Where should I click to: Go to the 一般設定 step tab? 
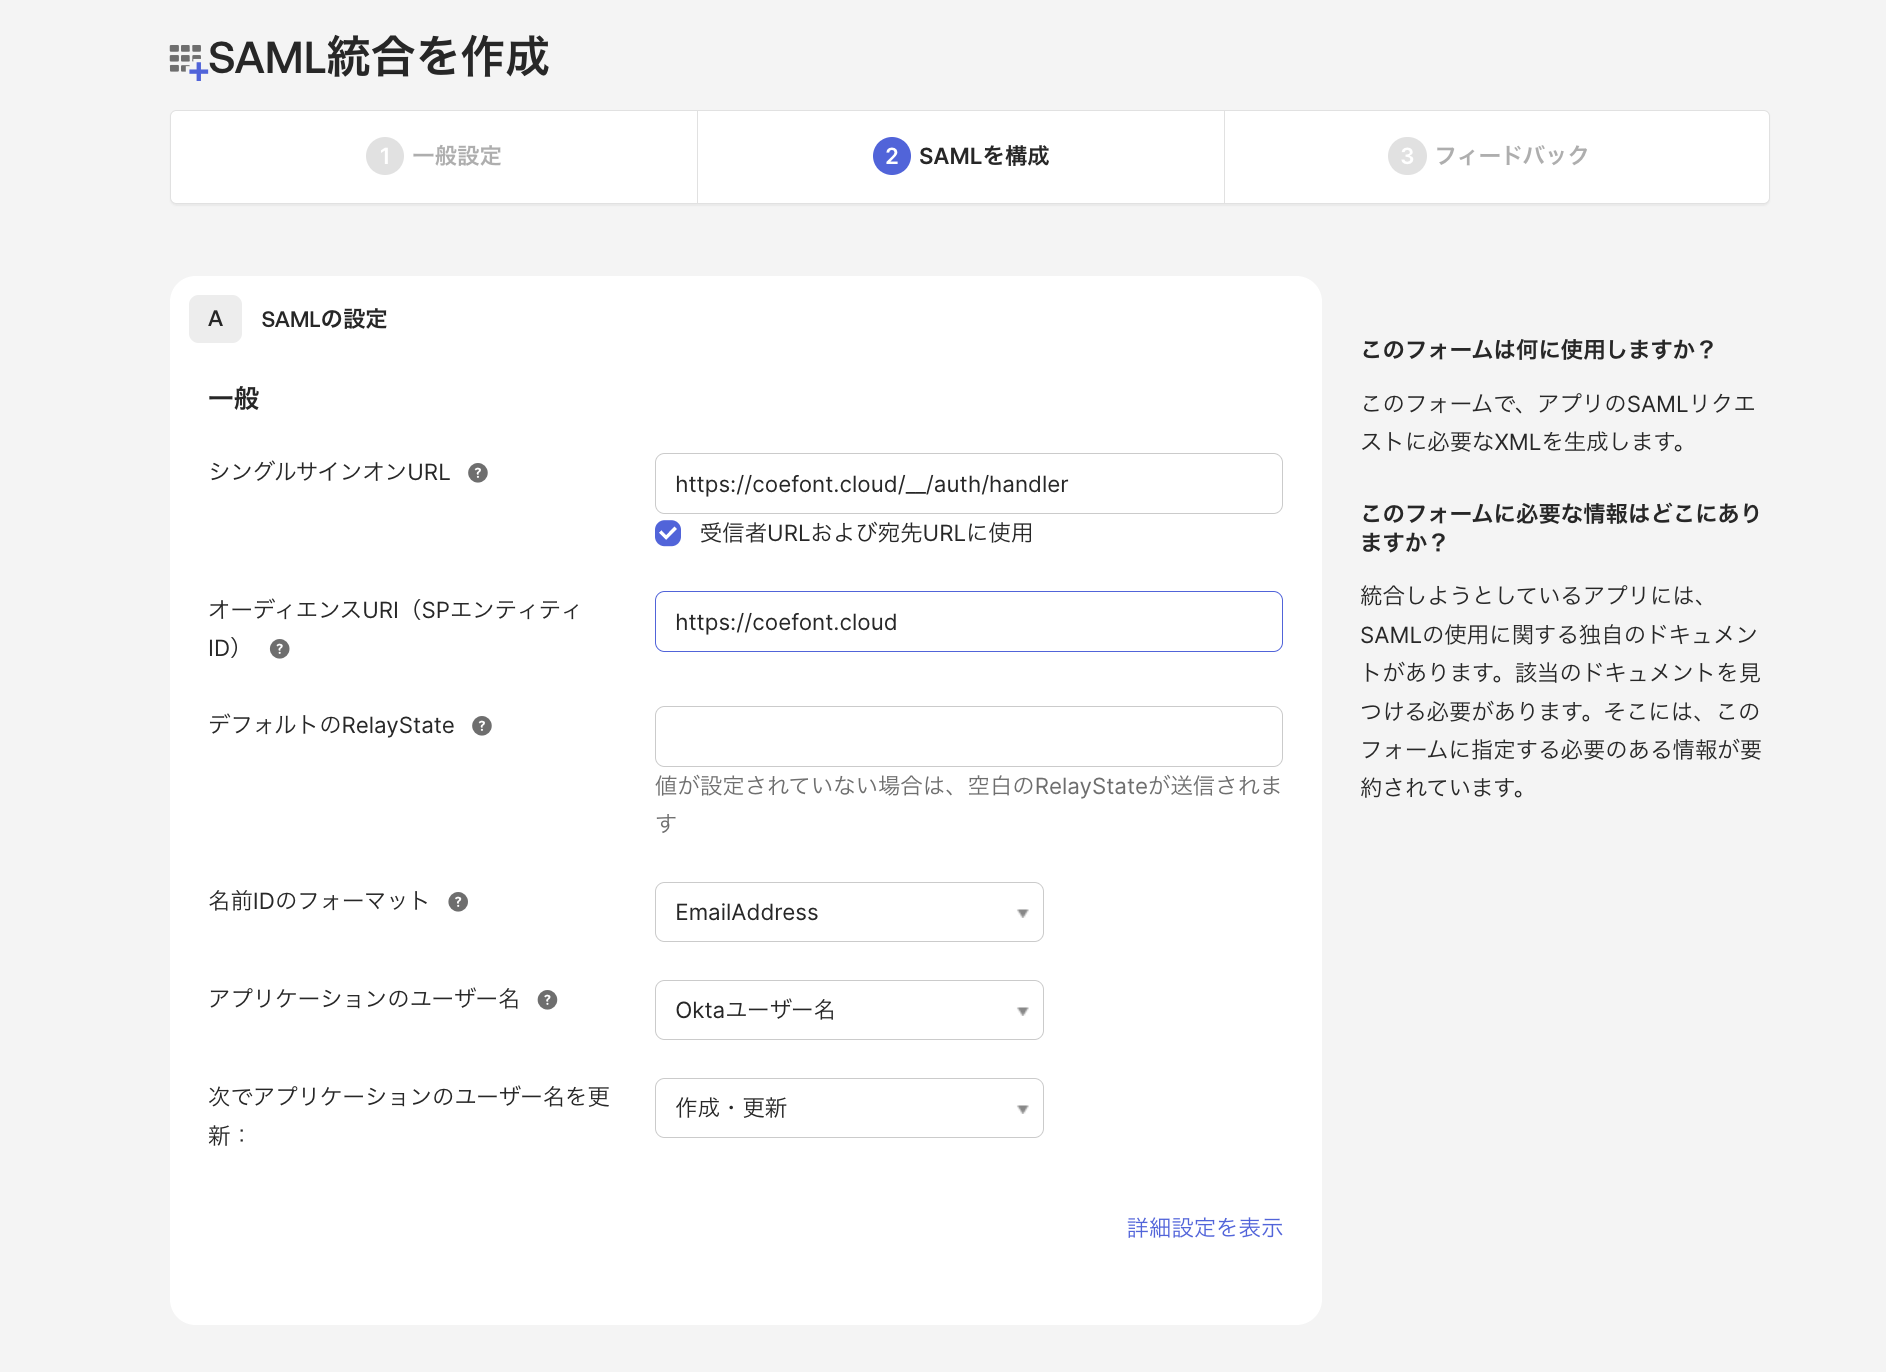pos(434,157)
